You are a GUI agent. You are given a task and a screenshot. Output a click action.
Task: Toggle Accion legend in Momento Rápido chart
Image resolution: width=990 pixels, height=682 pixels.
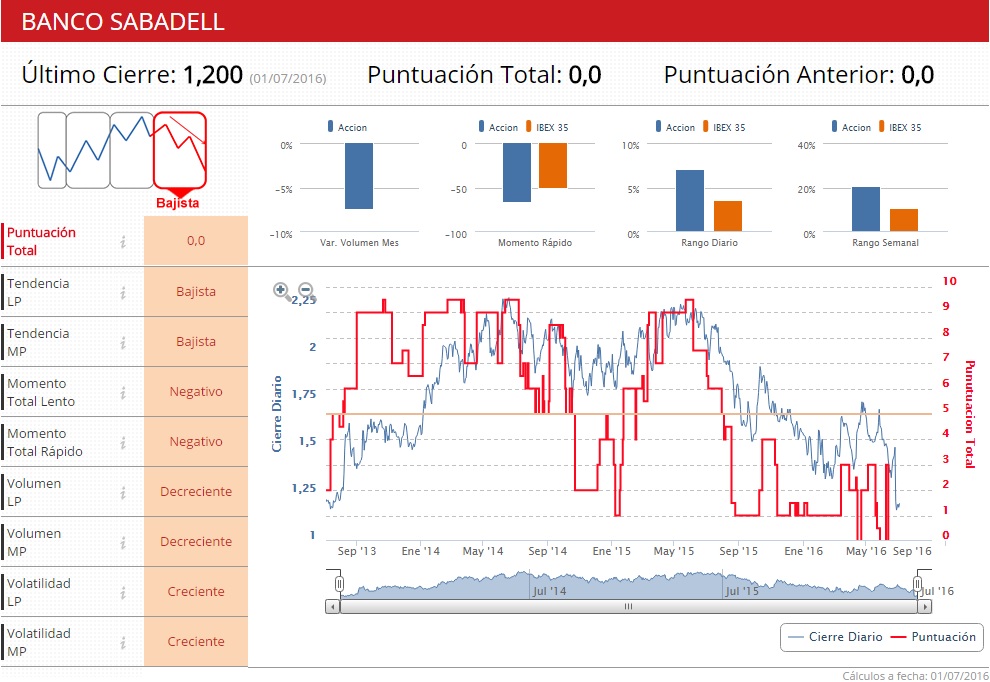coord(498,127)
